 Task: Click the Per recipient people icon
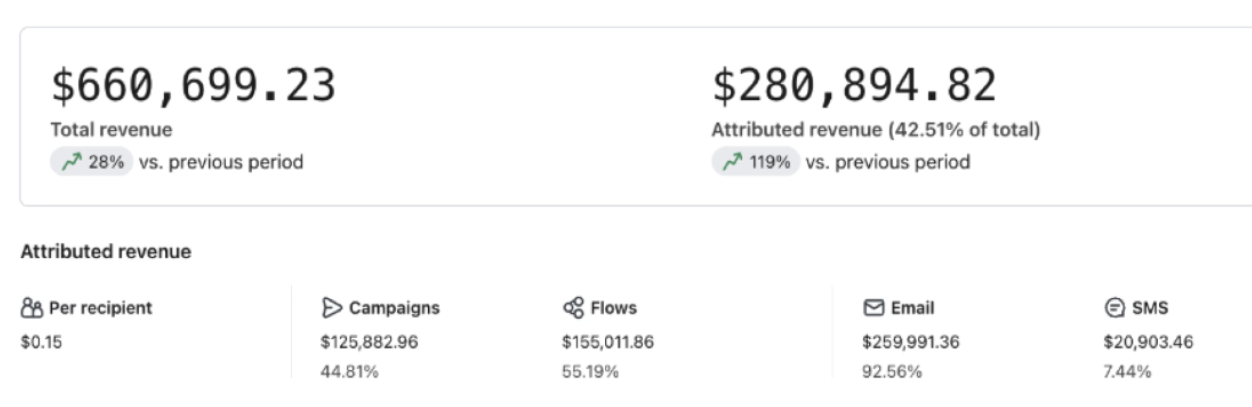click(x=32, y=308)
